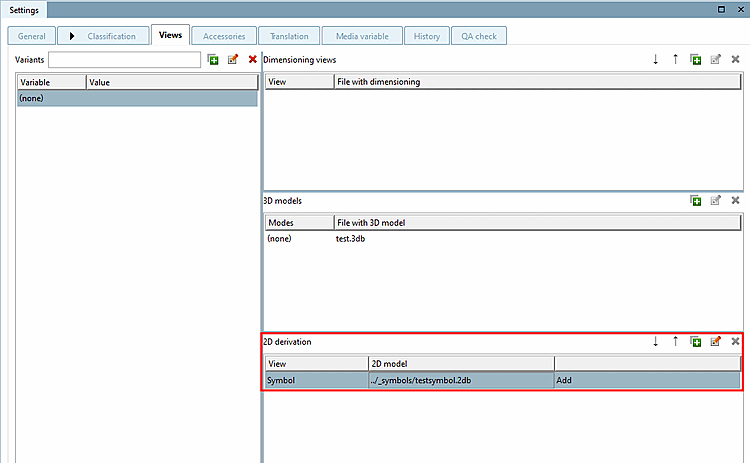Add a new 2D derivation entry
Screen dimensions: 750x463
[x=695, y=342]
